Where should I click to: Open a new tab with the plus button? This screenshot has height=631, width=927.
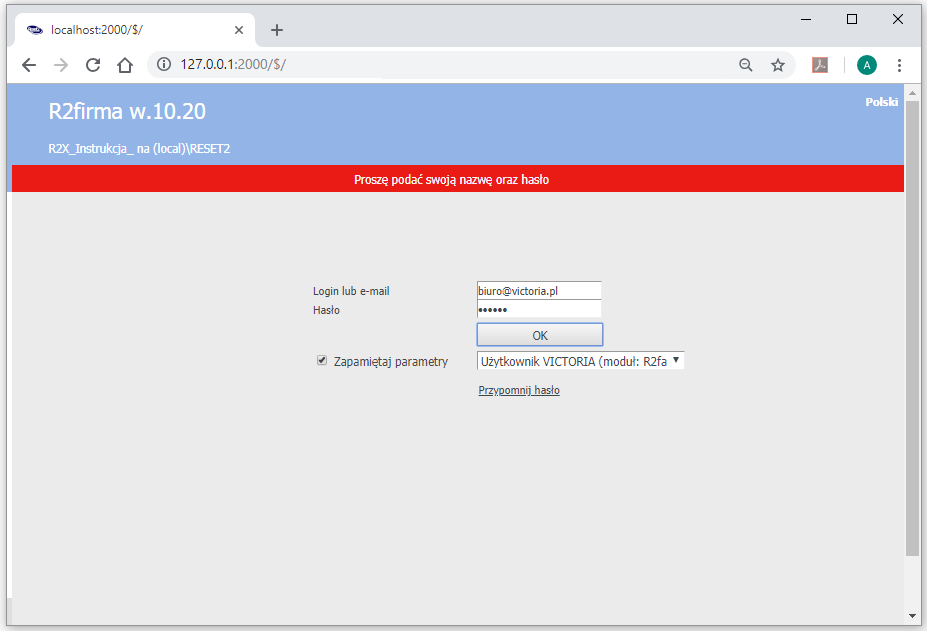pos(277,30)
